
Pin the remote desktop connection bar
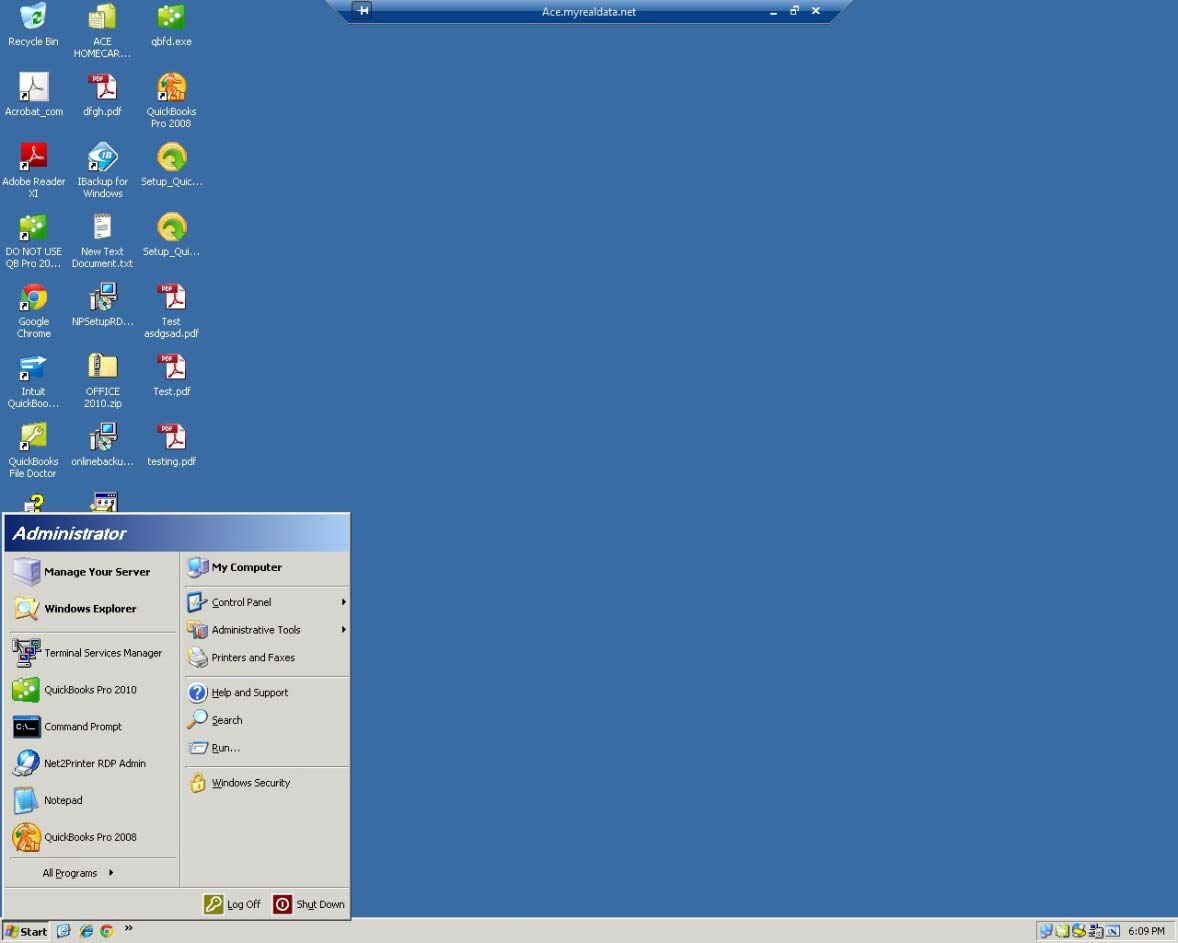tap(362, 11)
